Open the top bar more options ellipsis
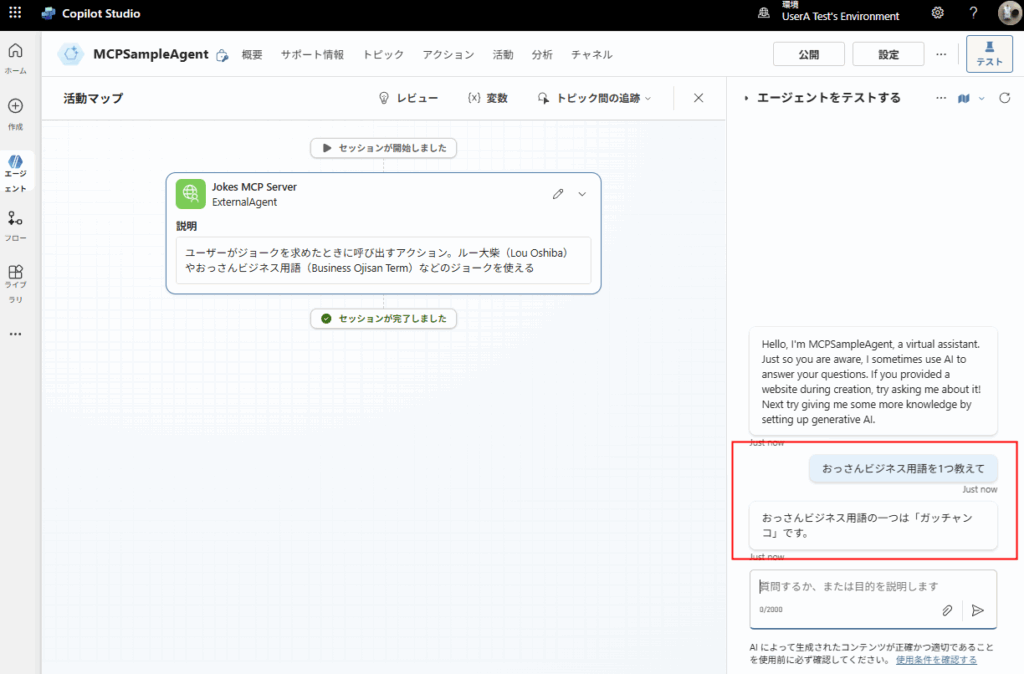This screenshot has width=1024, height=674. click(941, 54)
